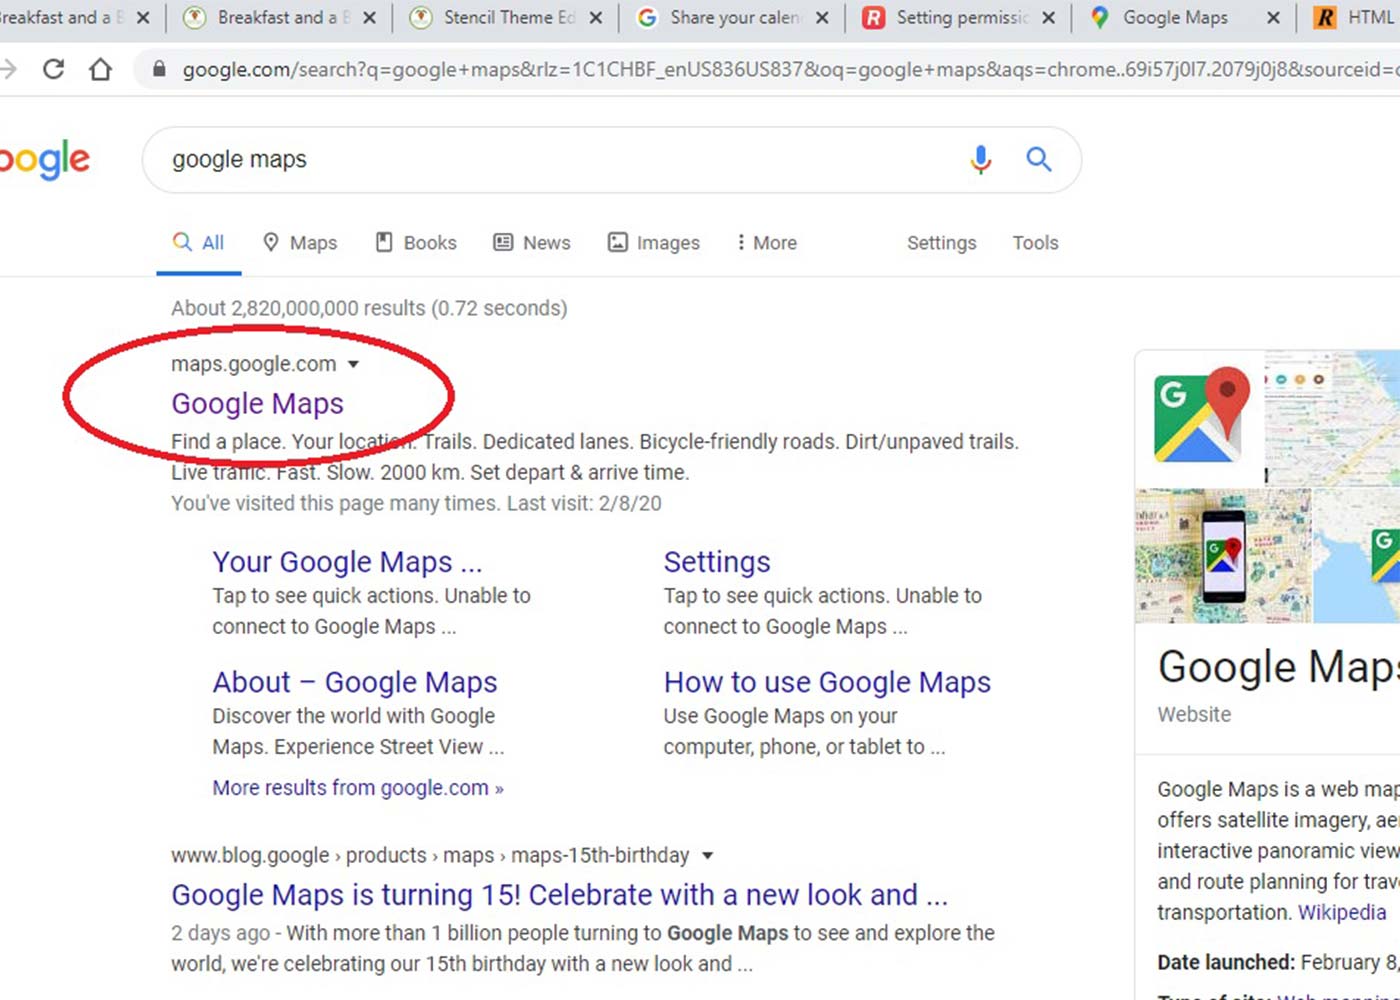
Task: Open the Your Google Maps sitelink
Action: tap(347, 562)
